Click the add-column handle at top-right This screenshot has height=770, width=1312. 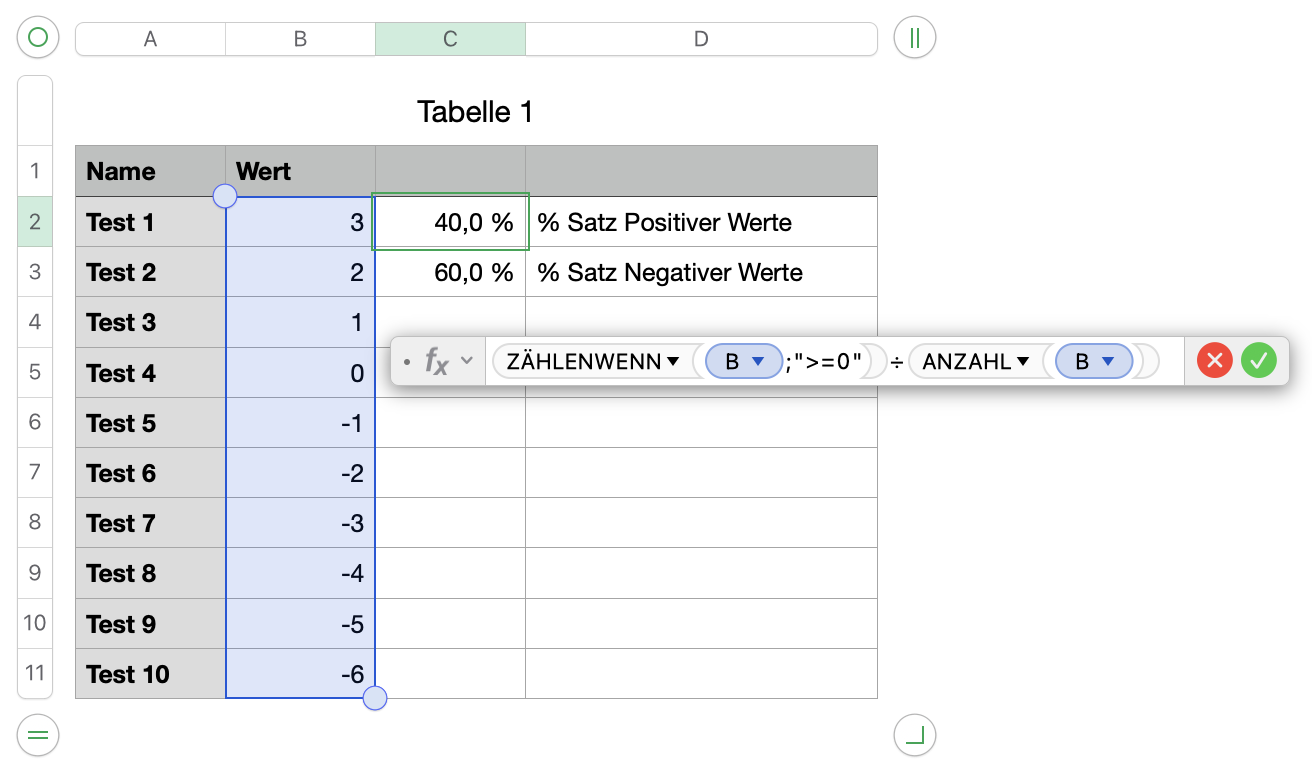point(914,39)
